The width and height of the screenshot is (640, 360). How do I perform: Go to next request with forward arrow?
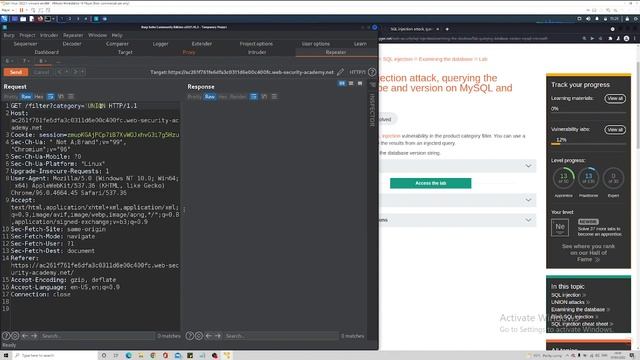75,72
